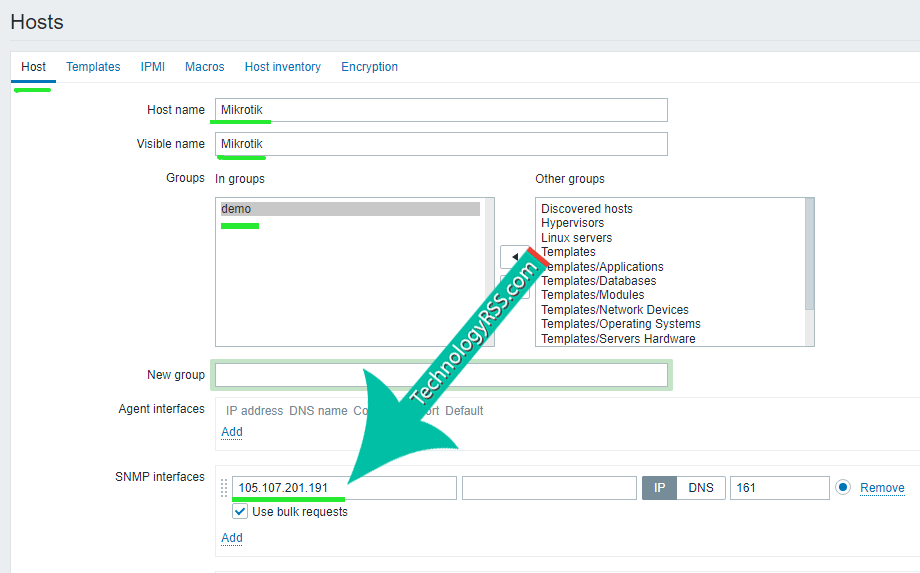Toggle the Use bulk requests checkbox

[x=240, y=512]
